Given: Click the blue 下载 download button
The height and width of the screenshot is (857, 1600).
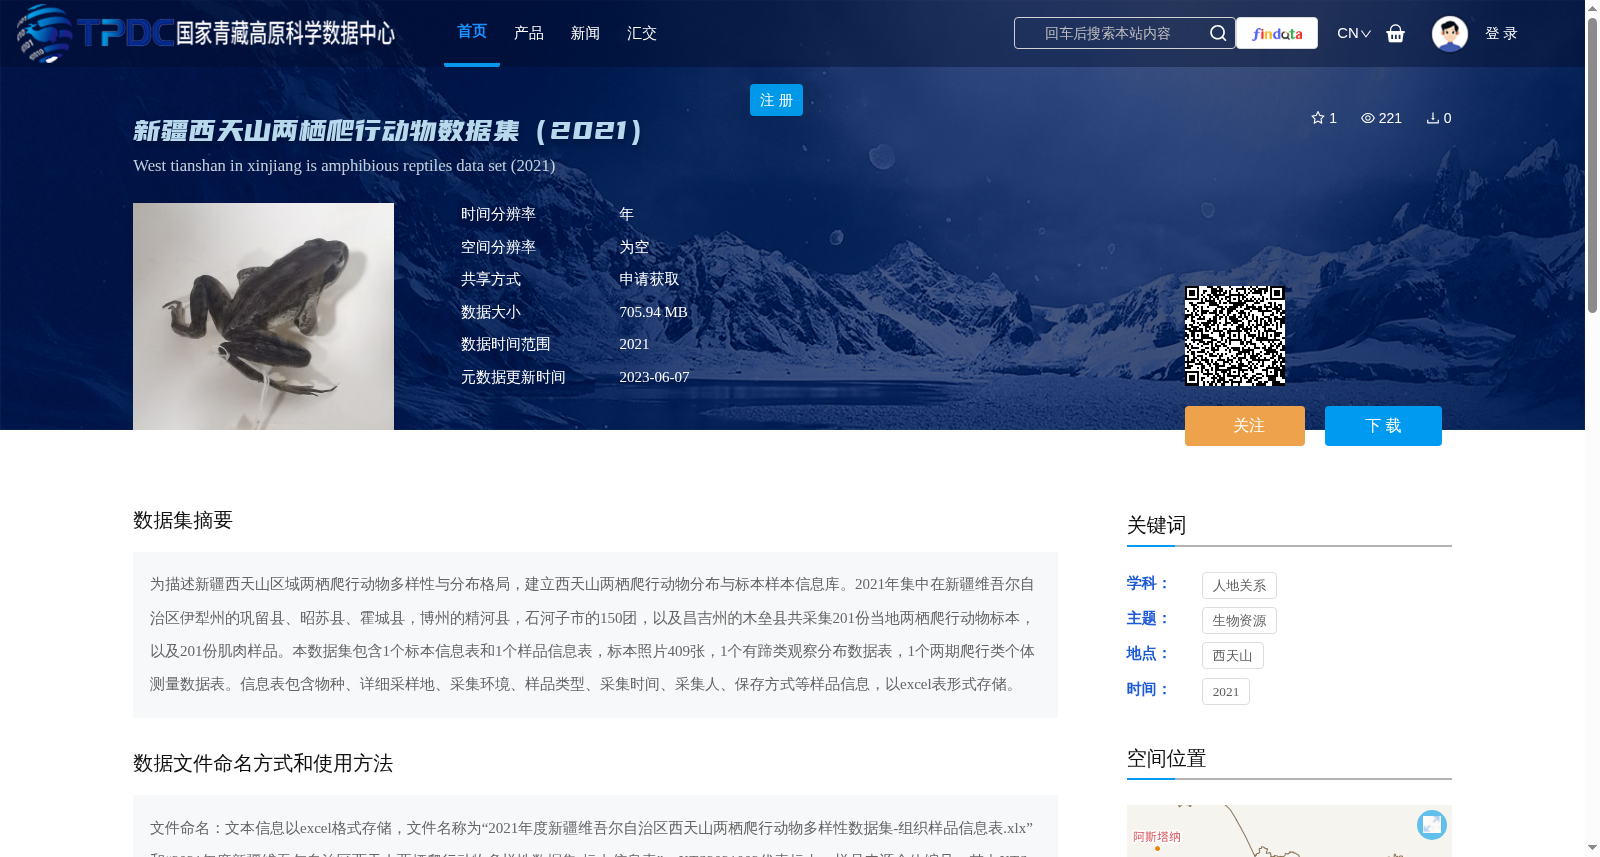Looking at the screenshot, I should coord(1383,426).
